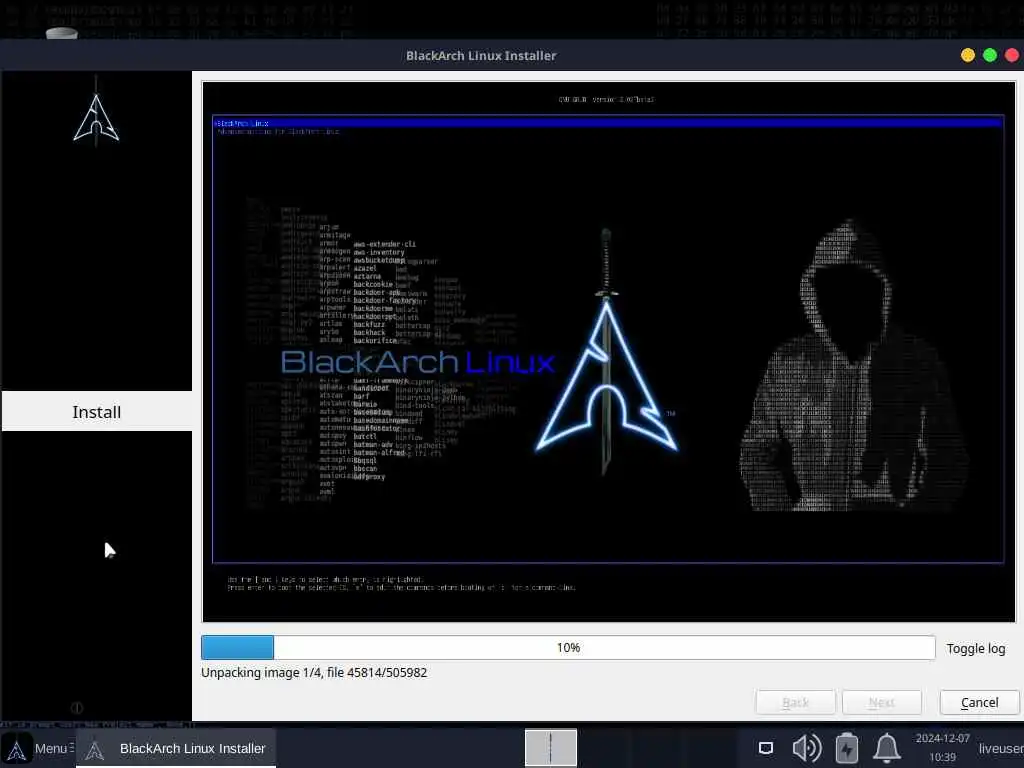Click the battery charging tray icon
Screen dimensions: 1024x768
[x=846, y=748]
